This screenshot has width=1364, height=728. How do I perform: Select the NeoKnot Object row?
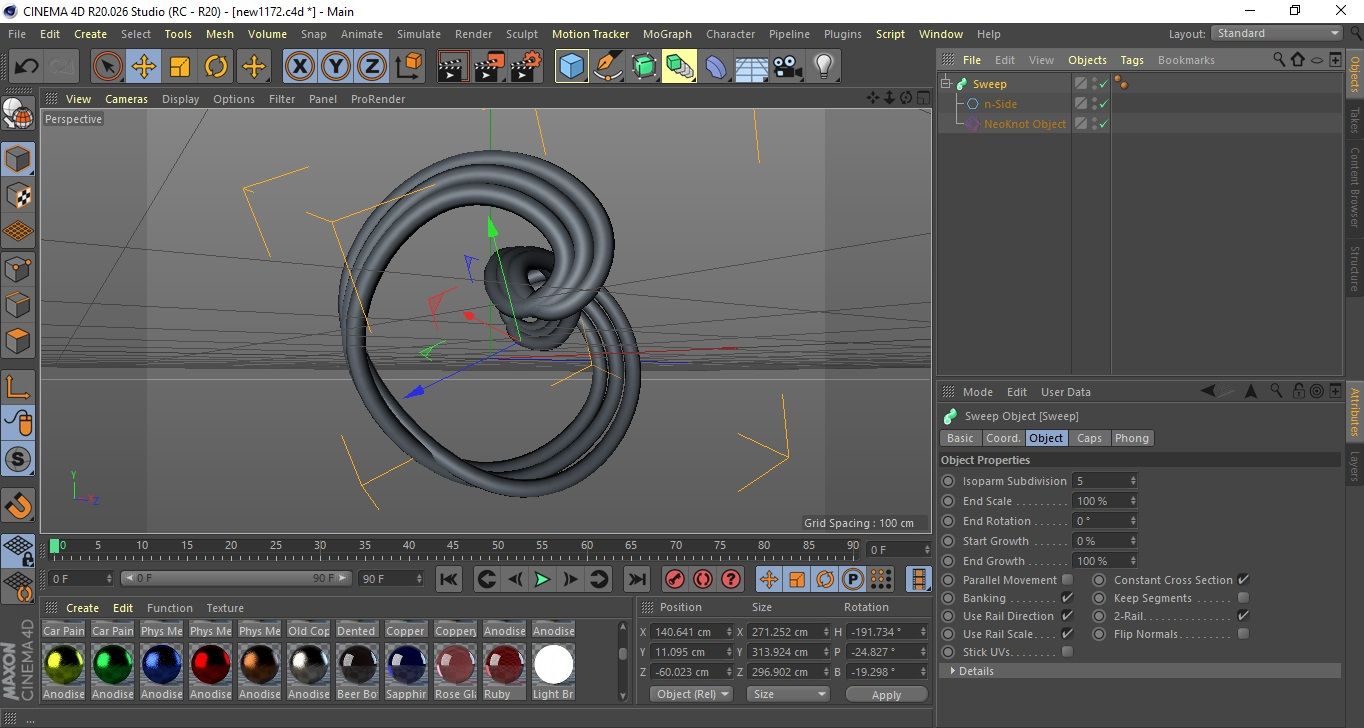pyautogui.click(x=1024, y=124)
